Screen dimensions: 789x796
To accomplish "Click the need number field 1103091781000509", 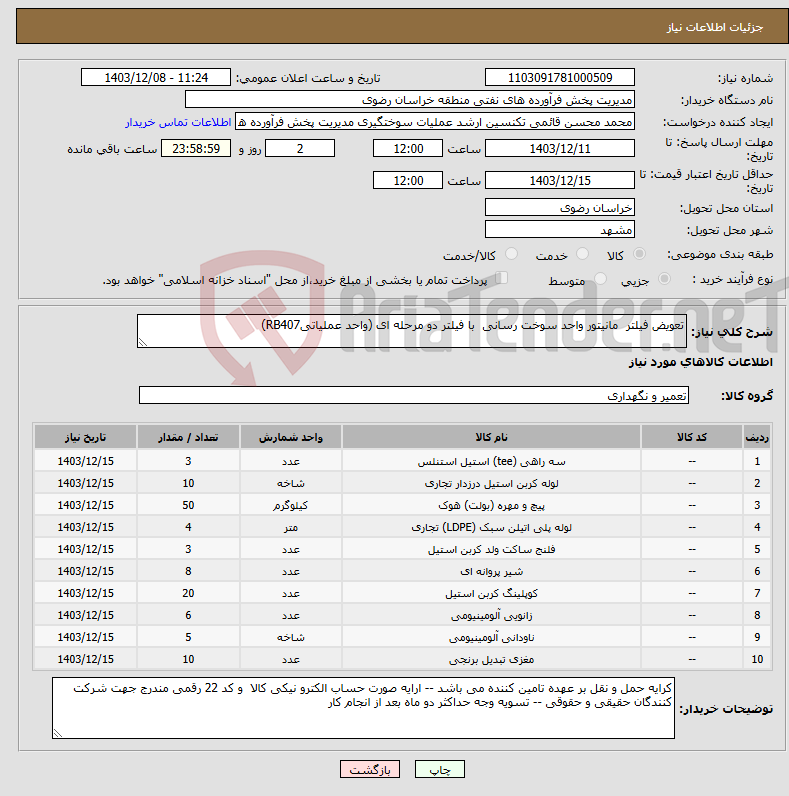I will 560,78.
